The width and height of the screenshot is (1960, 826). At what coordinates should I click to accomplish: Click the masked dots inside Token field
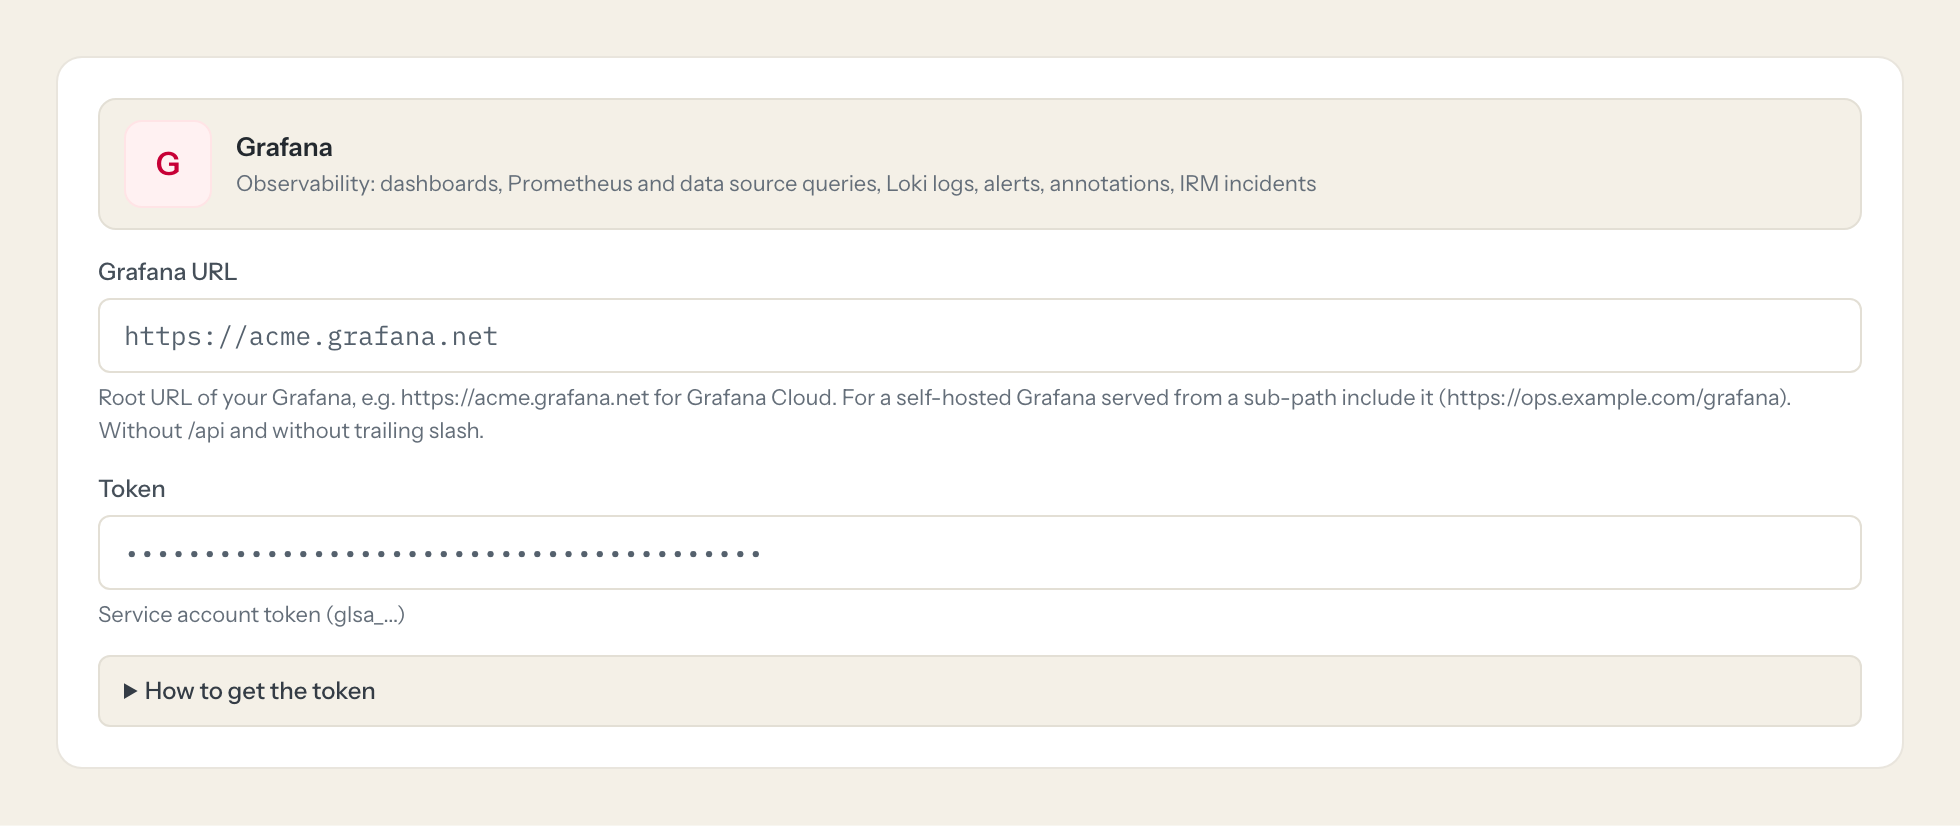point(444,553)
